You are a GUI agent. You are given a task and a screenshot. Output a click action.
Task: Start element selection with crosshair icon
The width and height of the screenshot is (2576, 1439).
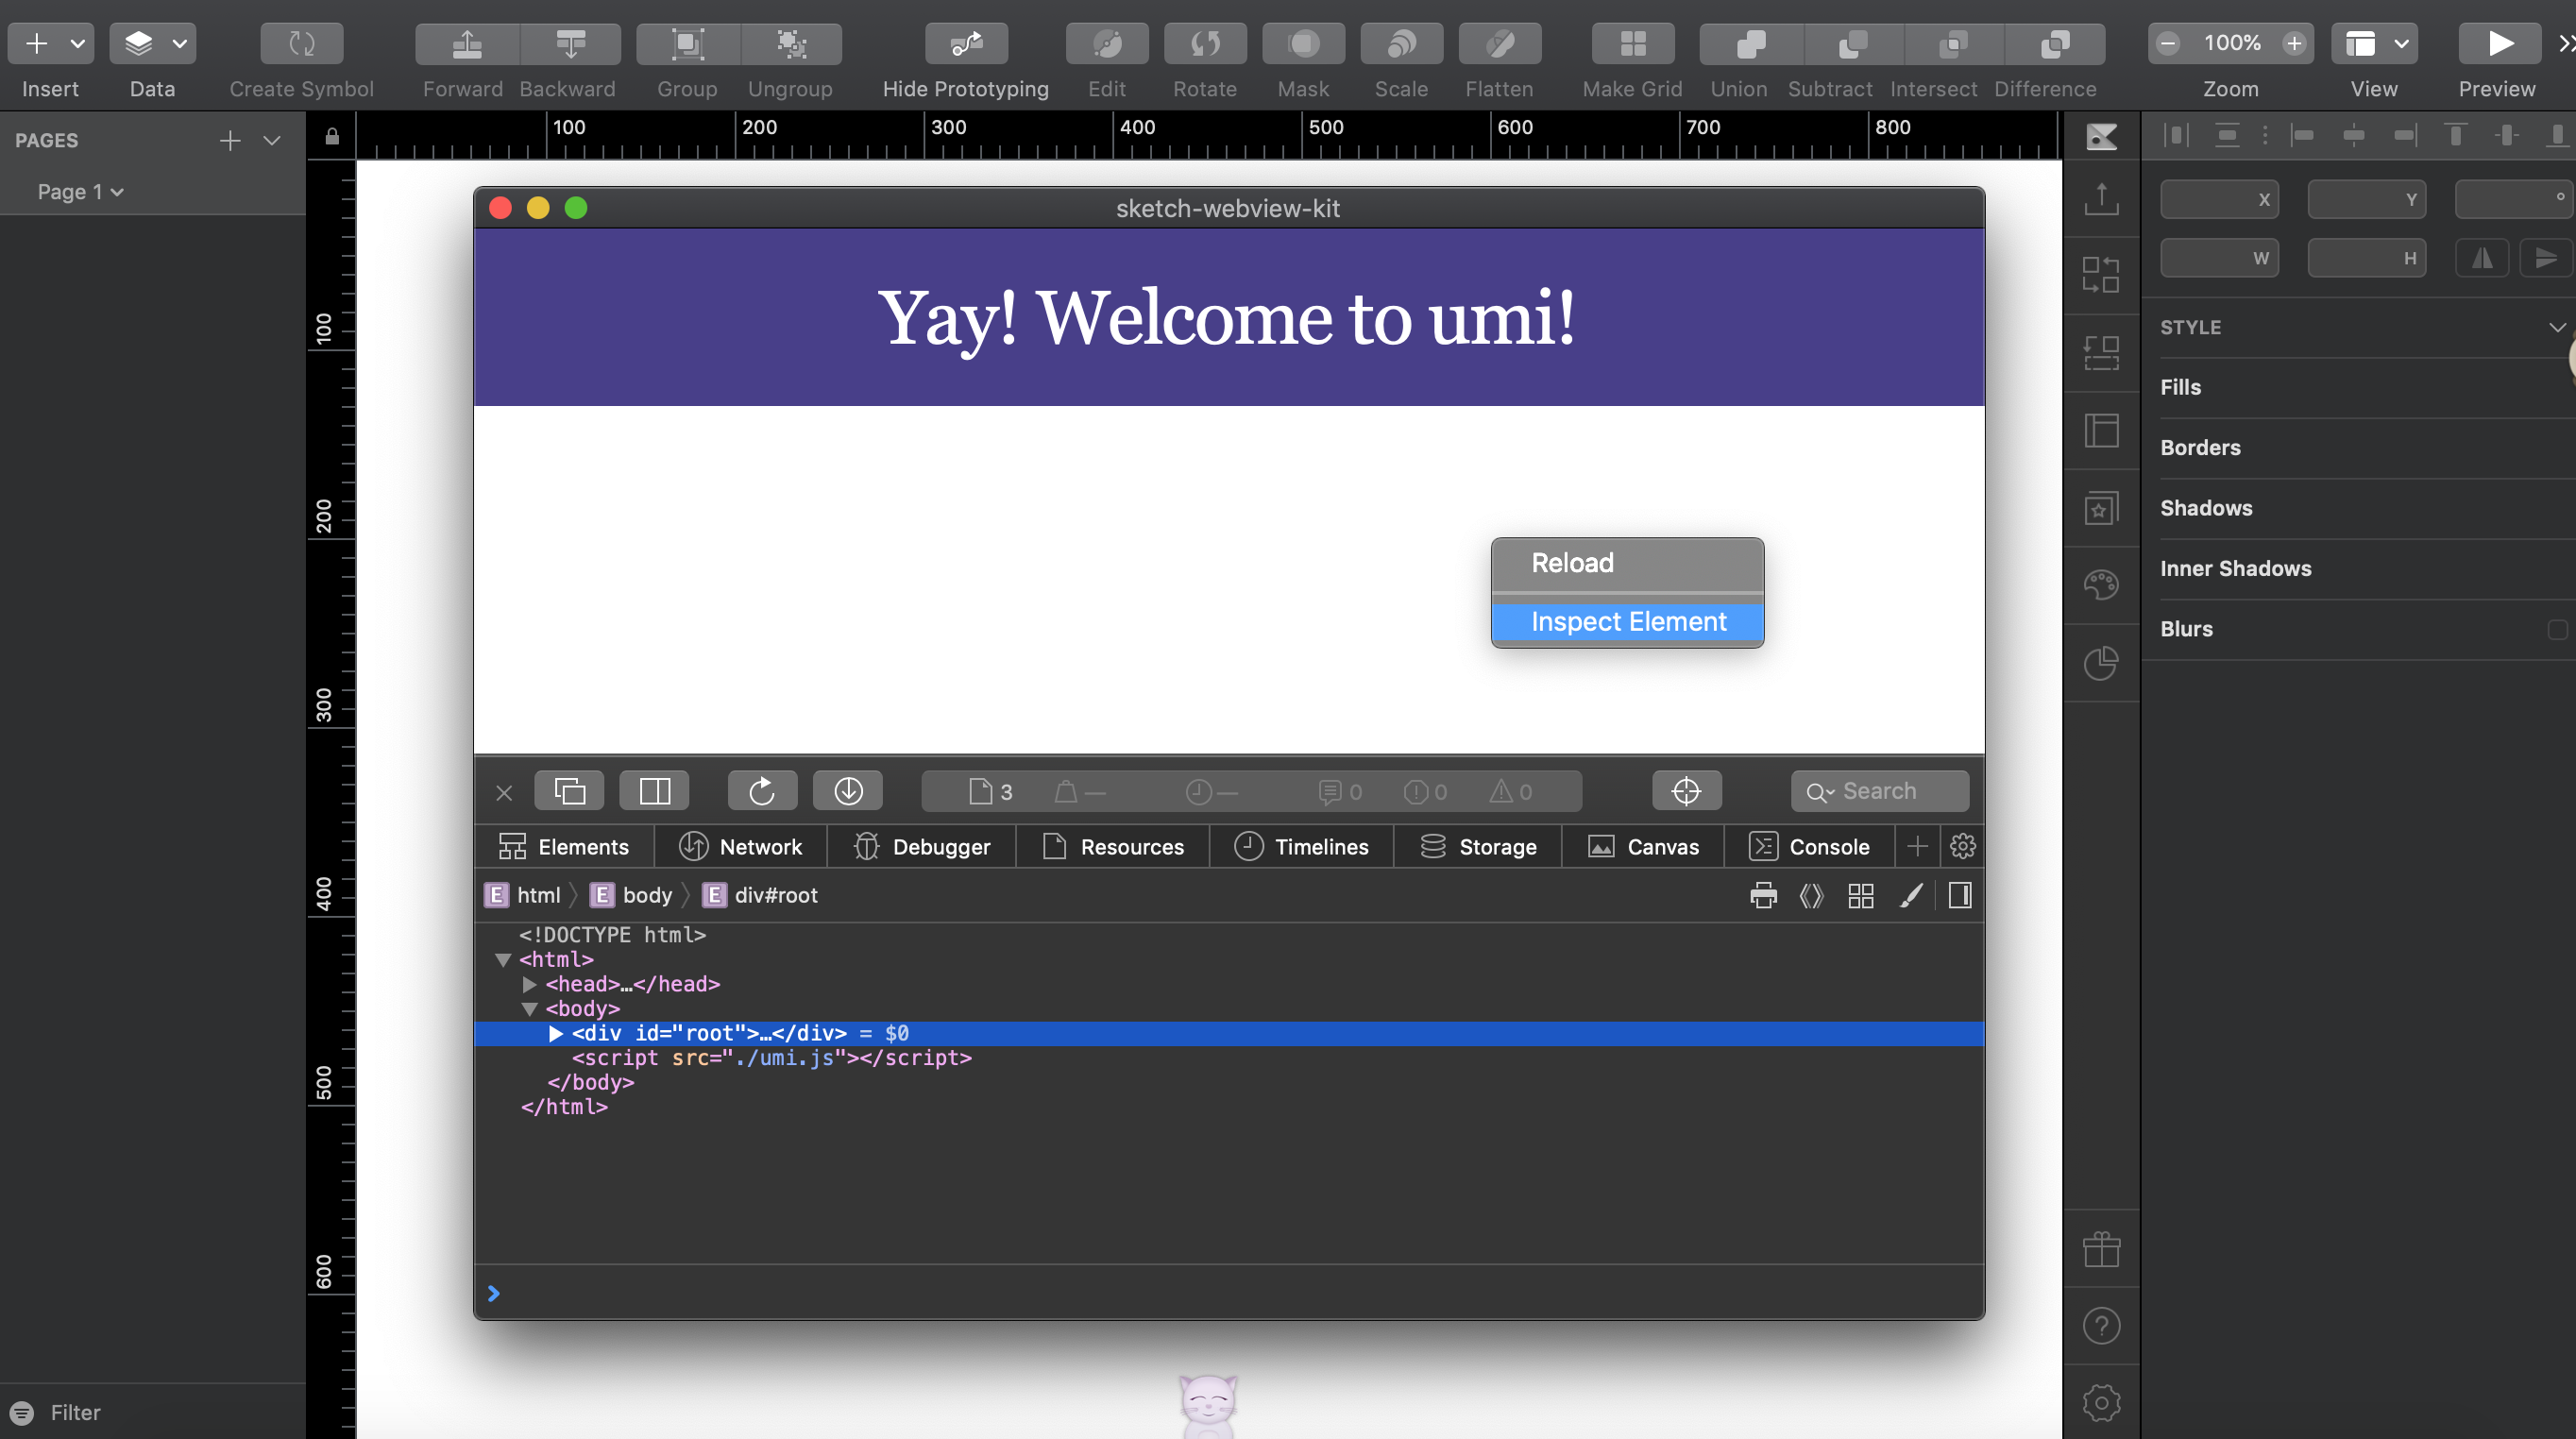click(1686, 791)
